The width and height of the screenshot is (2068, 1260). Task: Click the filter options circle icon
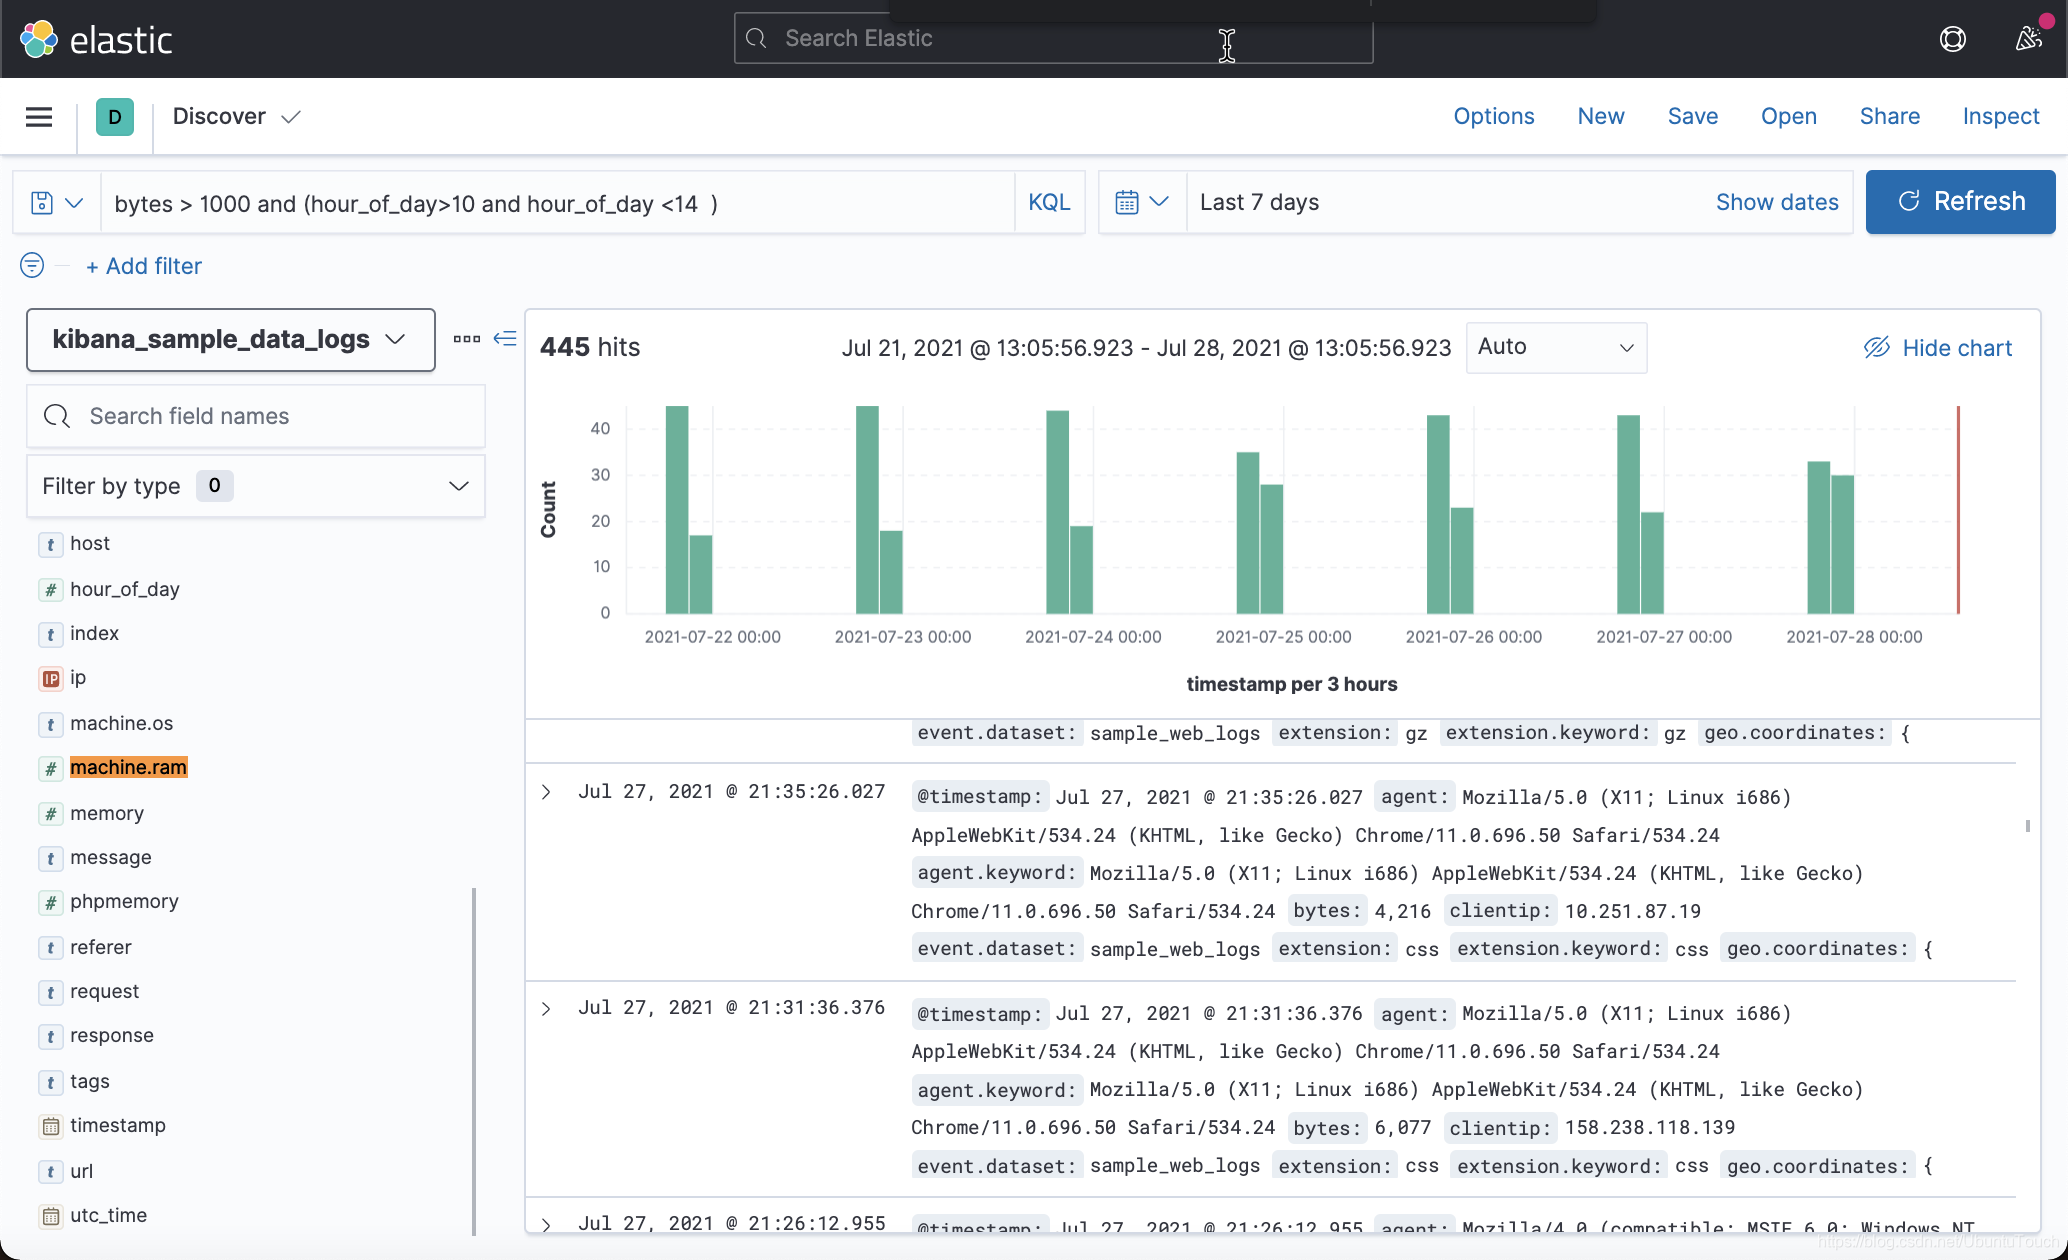tap(32, 265)
